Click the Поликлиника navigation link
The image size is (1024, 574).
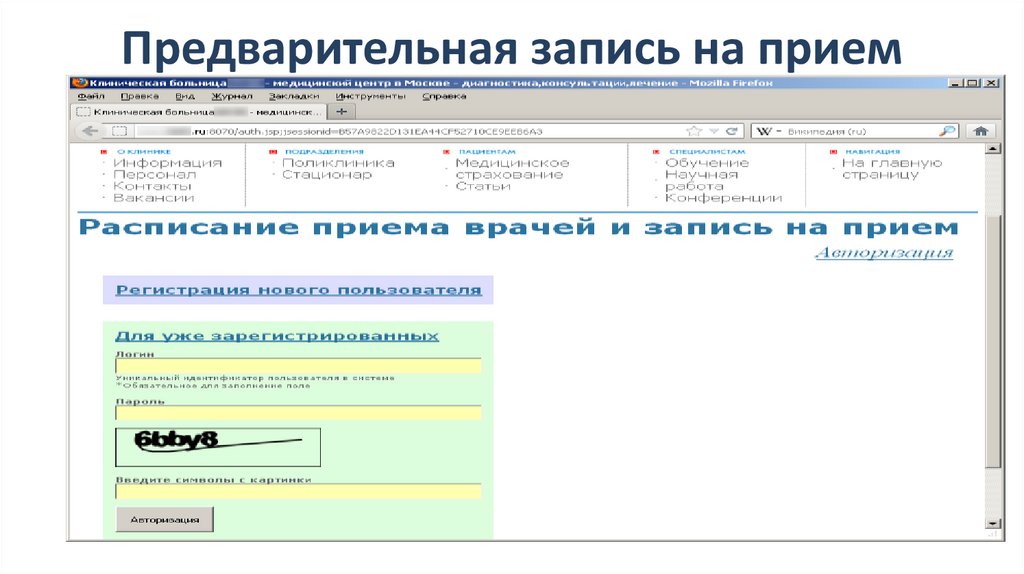[338, 163]
